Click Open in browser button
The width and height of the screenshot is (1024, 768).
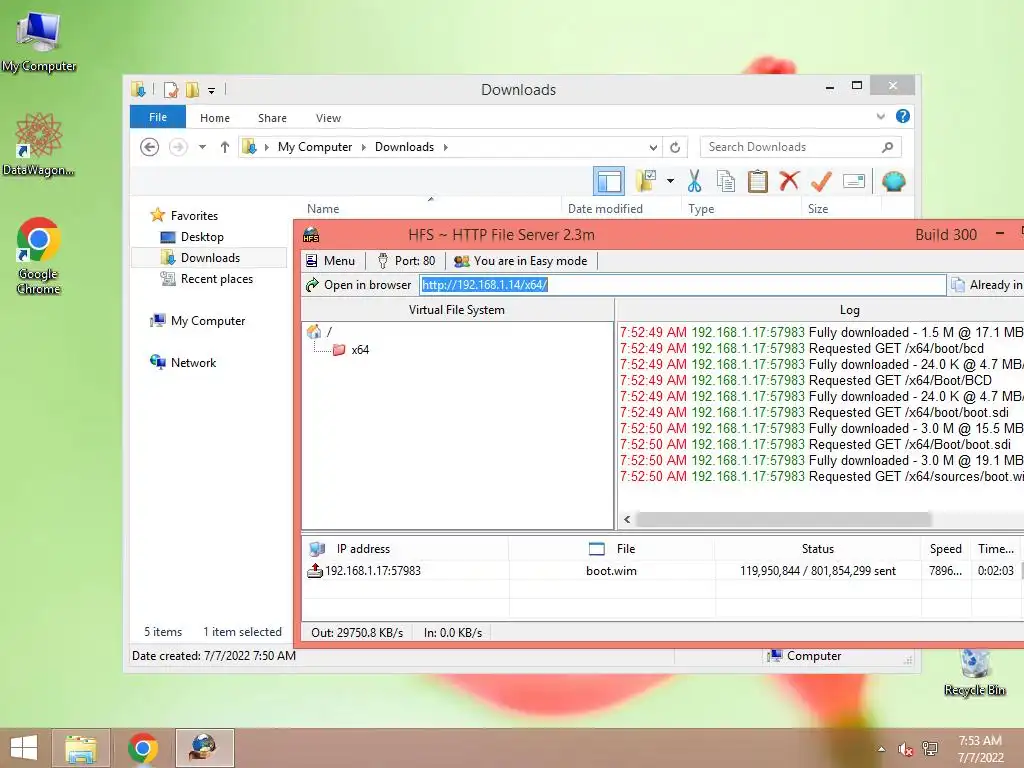coord(359,285)
